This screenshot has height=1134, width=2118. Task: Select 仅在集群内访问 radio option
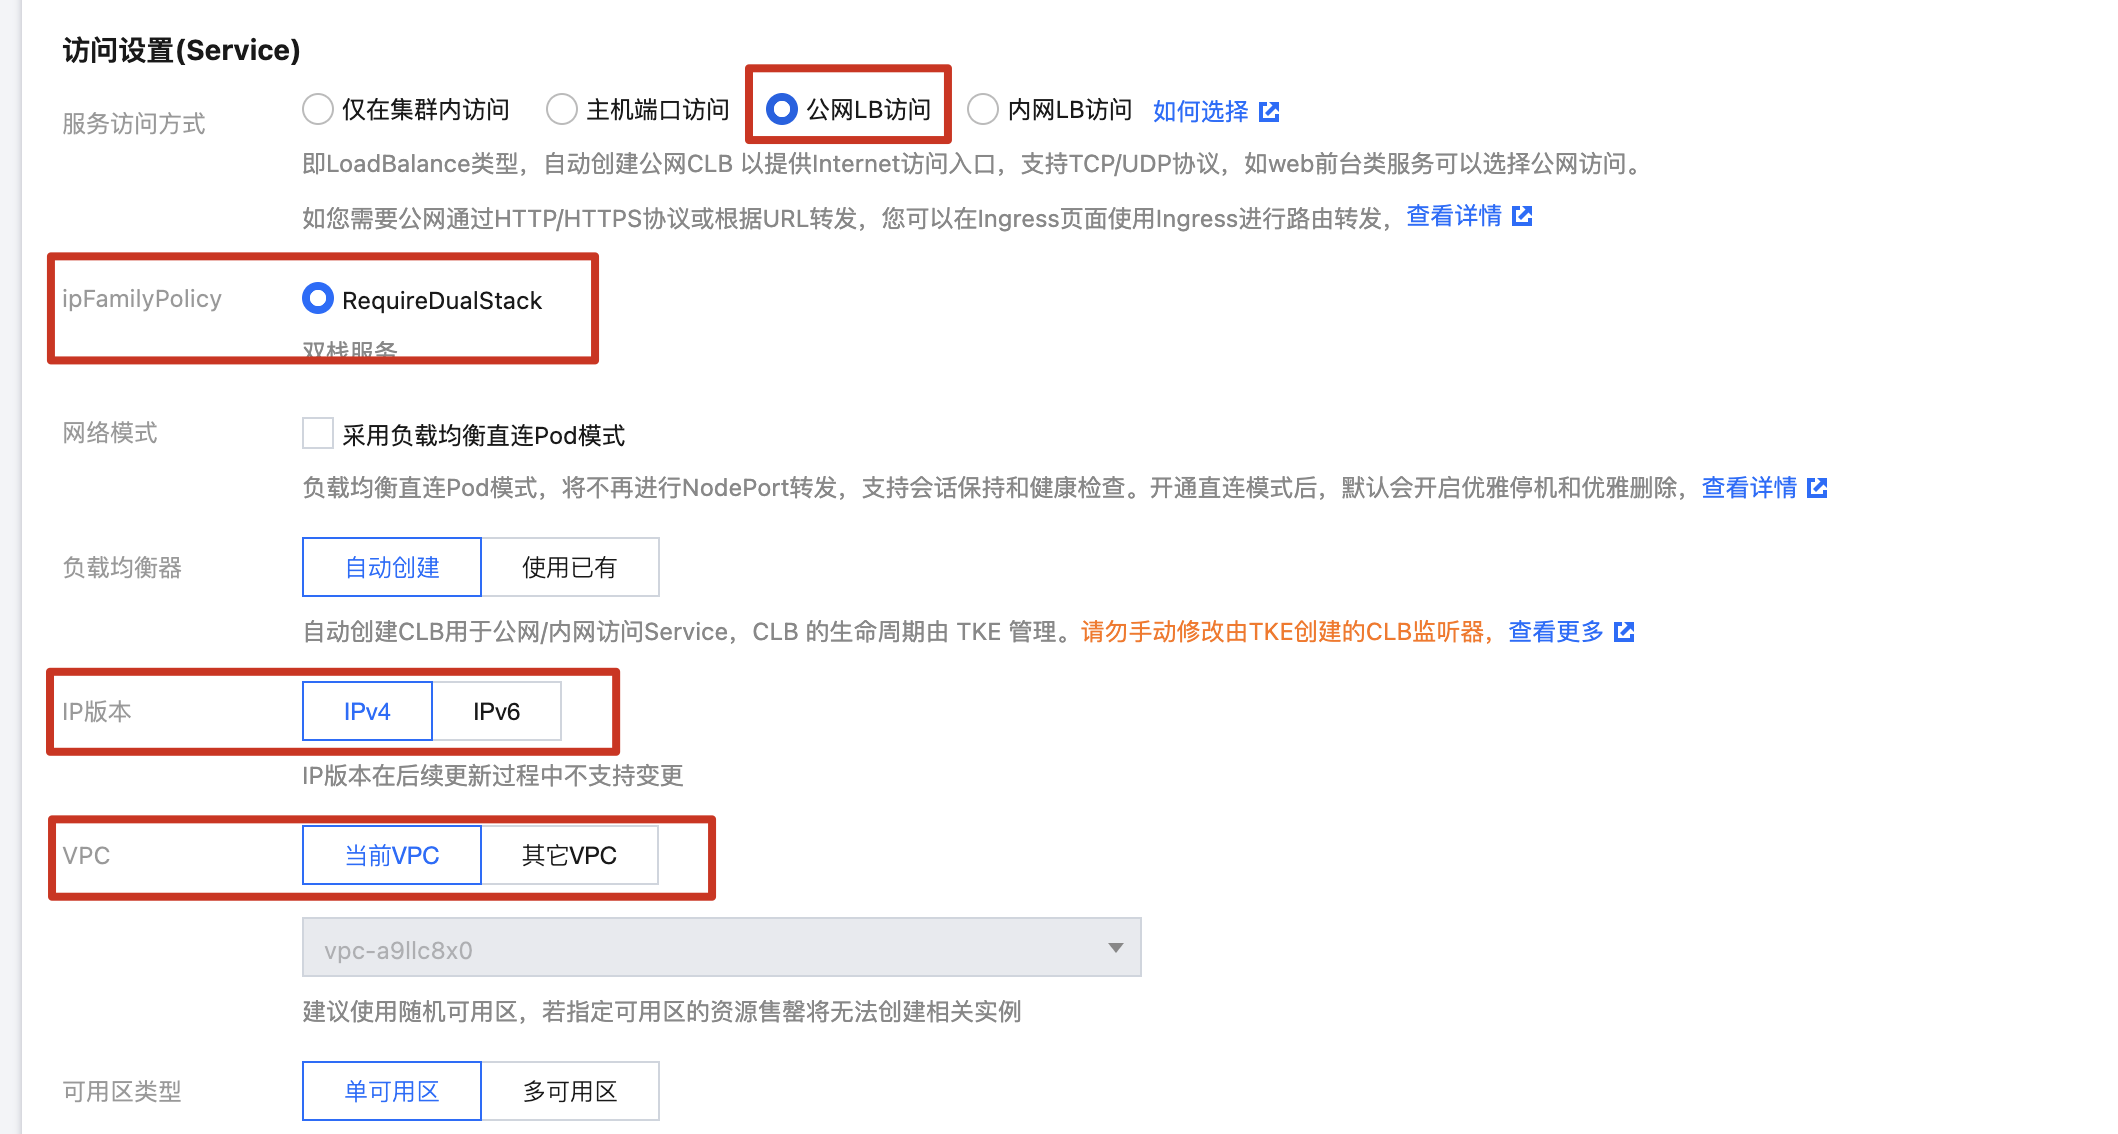tap(318, 109)
